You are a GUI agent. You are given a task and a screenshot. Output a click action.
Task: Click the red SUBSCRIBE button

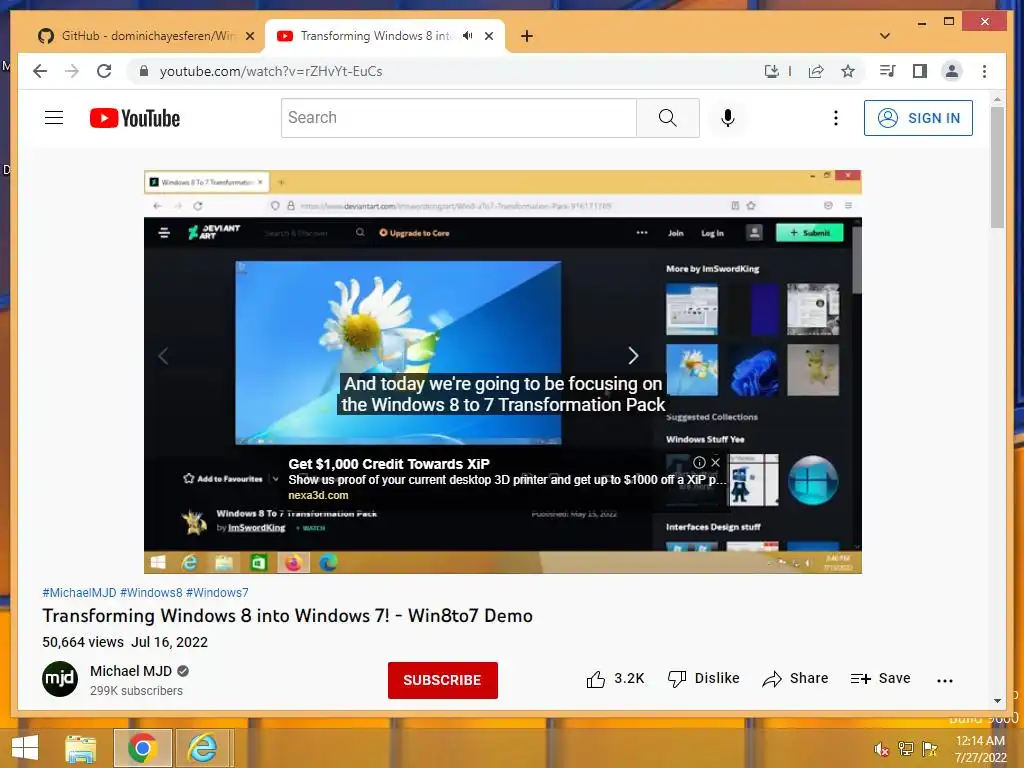(x=443, y=680)
